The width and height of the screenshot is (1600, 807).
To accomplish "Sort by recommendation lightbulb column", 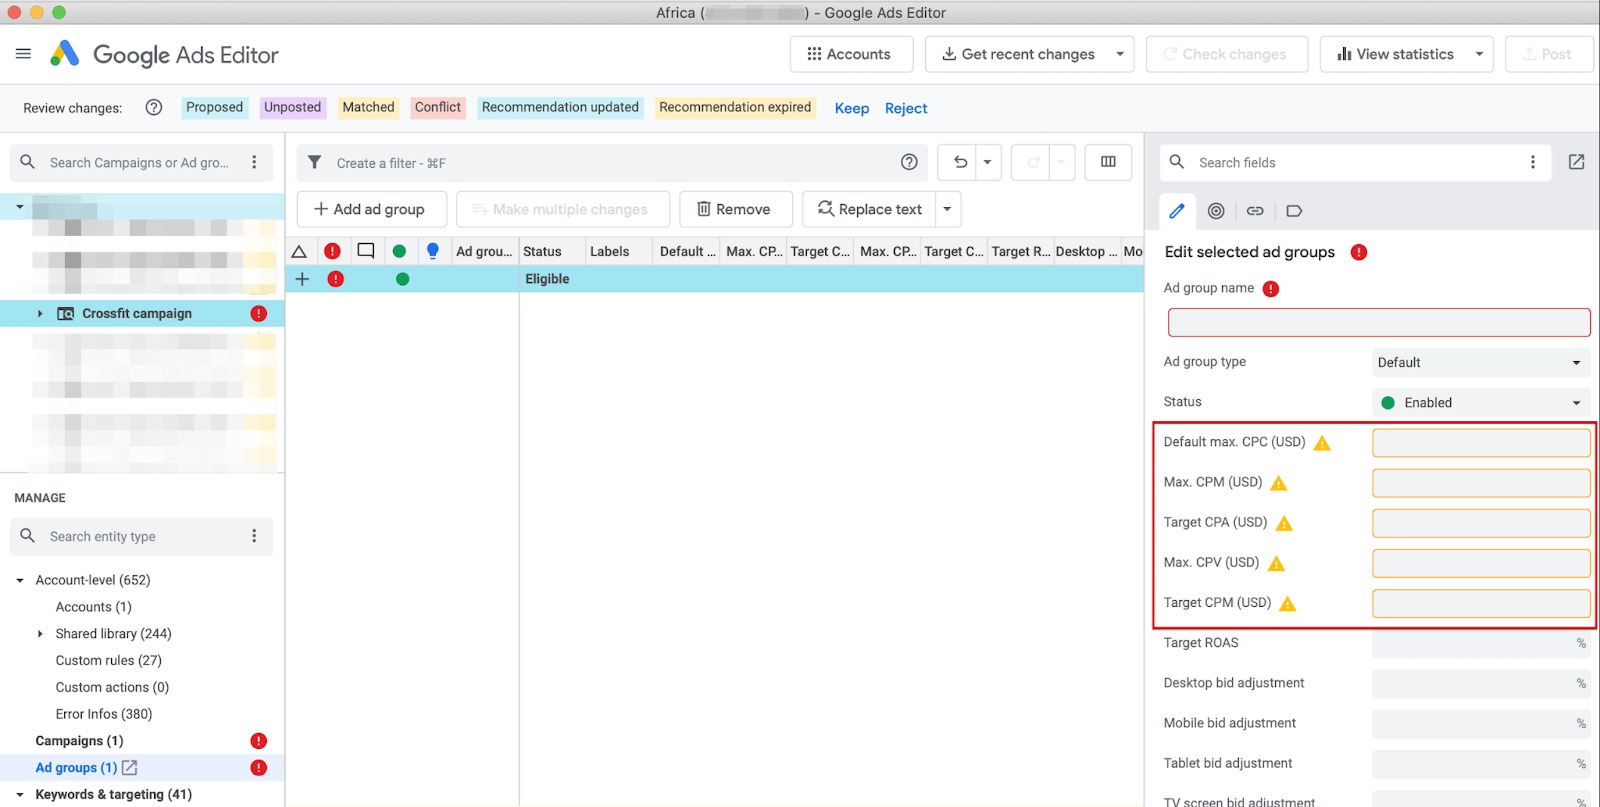I will point(432,251).
